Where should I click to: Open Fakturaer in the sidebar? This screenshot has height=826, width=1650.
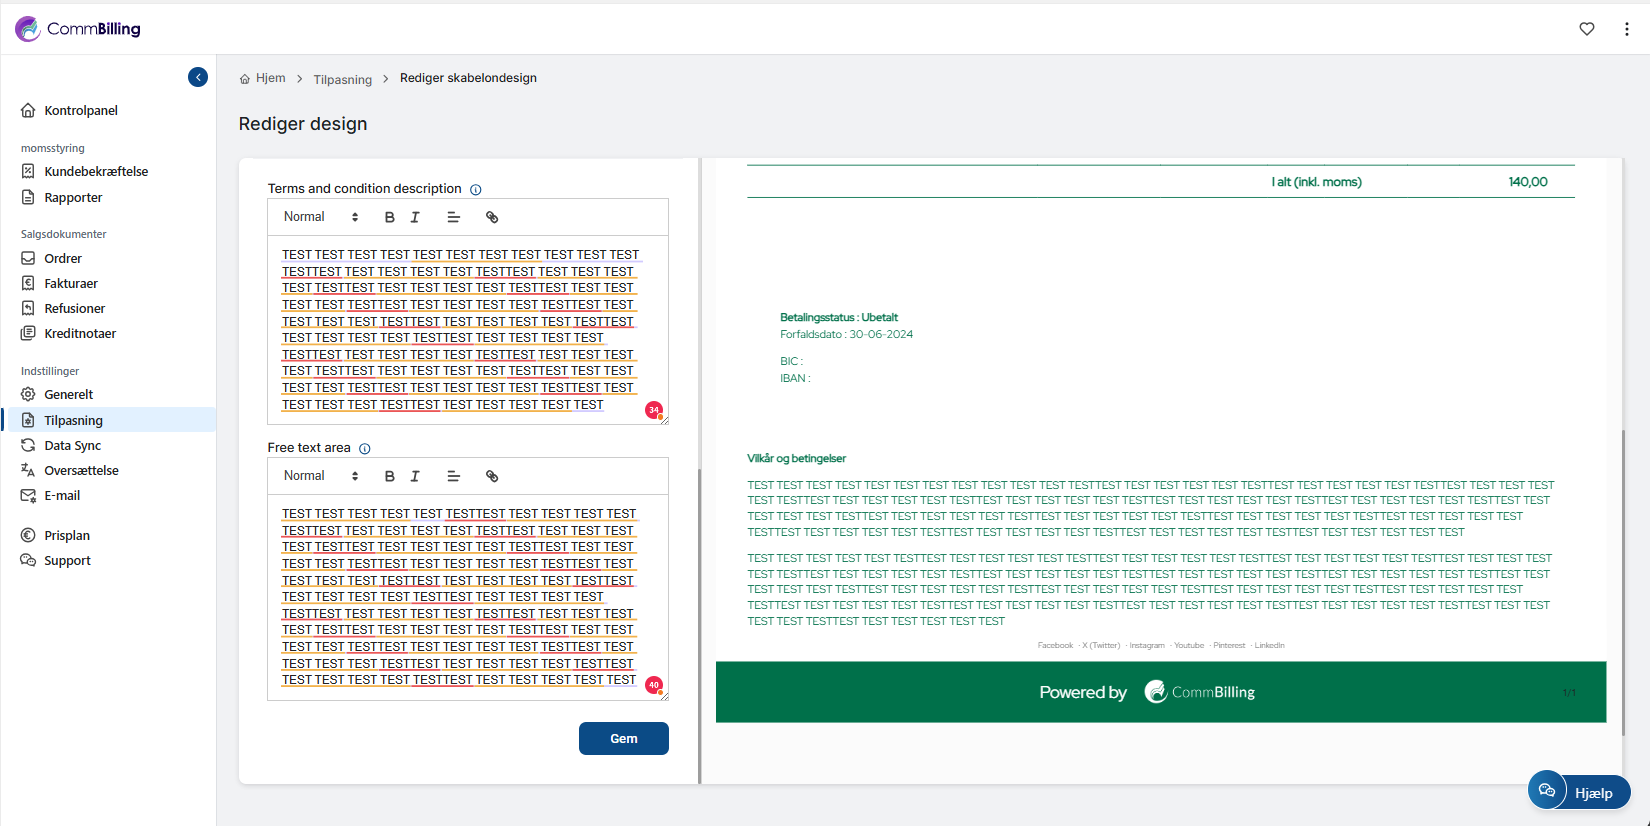[71, 284]
